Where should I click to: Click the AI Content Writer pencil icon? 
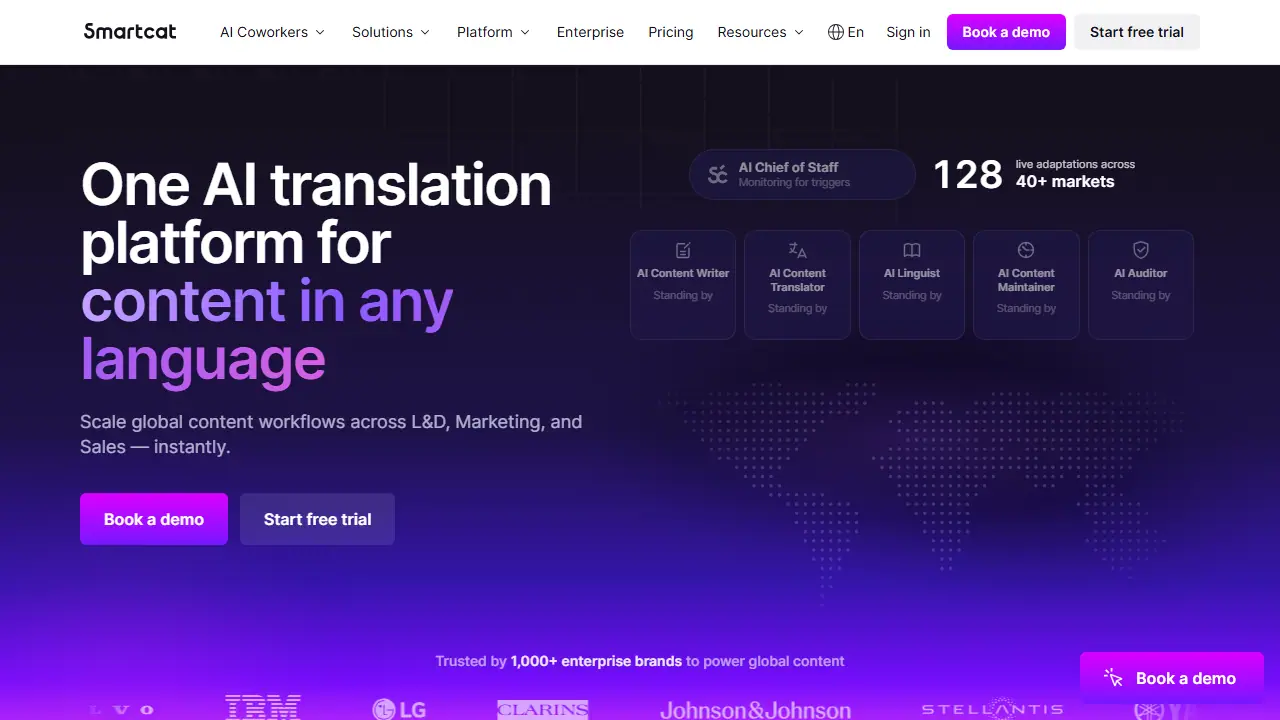683,250
